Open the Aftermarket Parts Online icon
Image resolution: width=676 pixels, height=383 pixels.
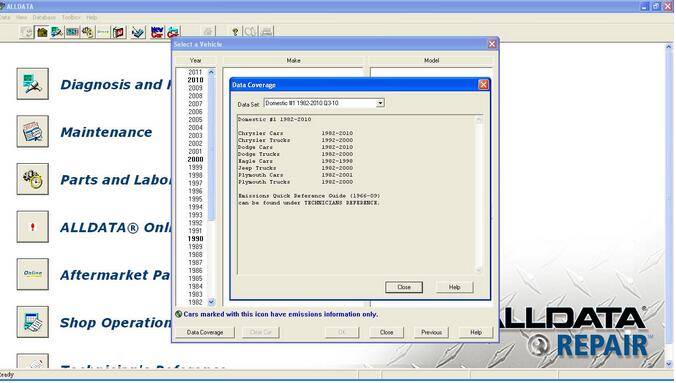(x=33, y=274)
